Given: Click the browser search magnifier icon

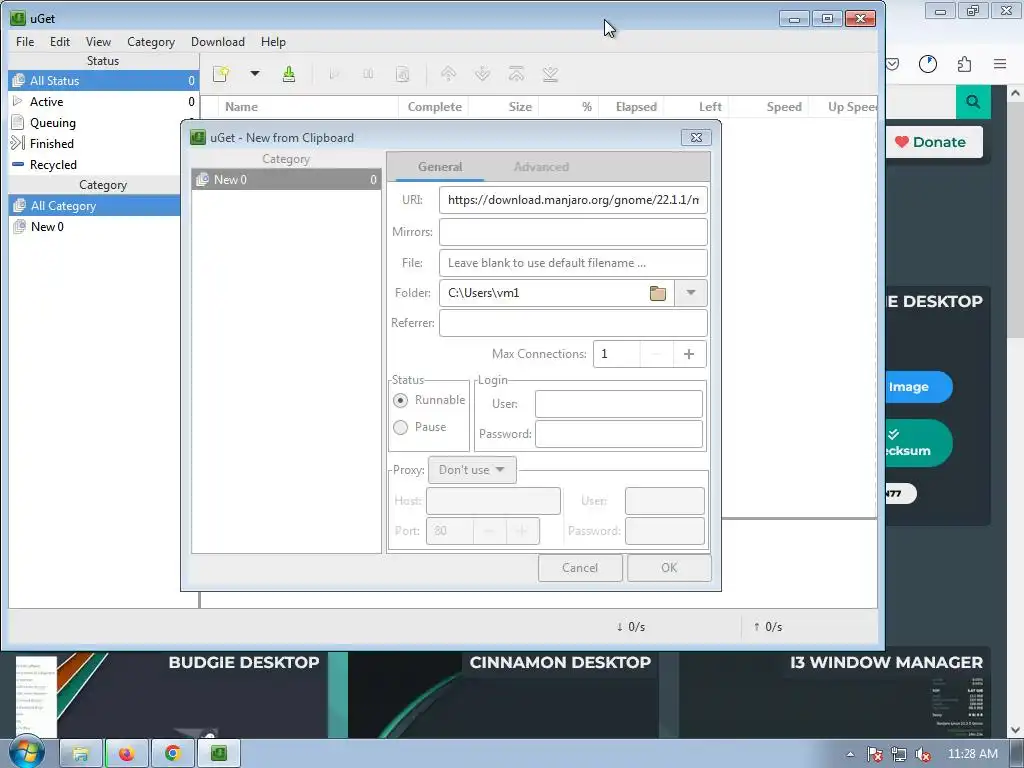Looking at the screenshot, I should [x=973, y=102].
